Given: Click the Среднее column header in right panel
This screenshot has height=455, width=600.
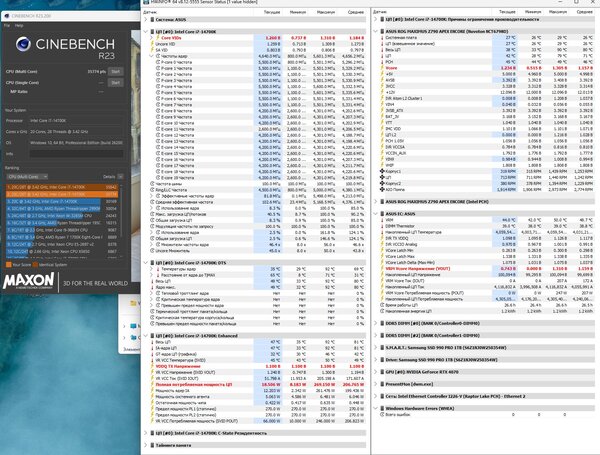Looking at the screenshot, I should tap(584, 12).
